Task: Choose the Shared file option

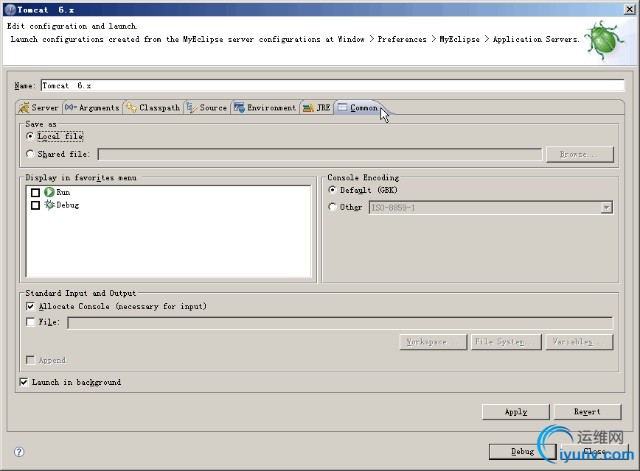Action: [x=30, y=154]
